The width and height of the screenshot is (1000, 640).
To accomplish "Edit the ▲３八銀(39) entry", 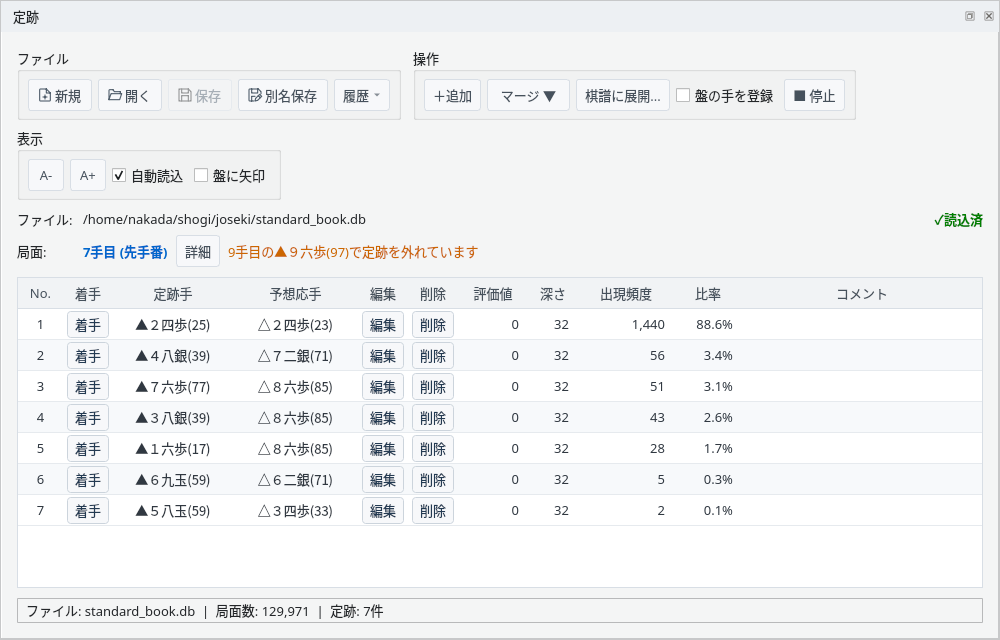I will (383, 418).
